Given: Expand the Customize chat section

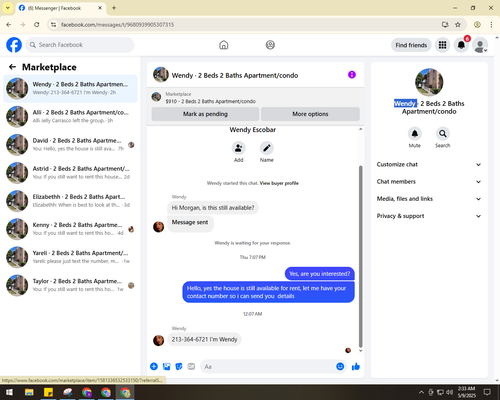Looking at the screenshot, I should (429, 164).
